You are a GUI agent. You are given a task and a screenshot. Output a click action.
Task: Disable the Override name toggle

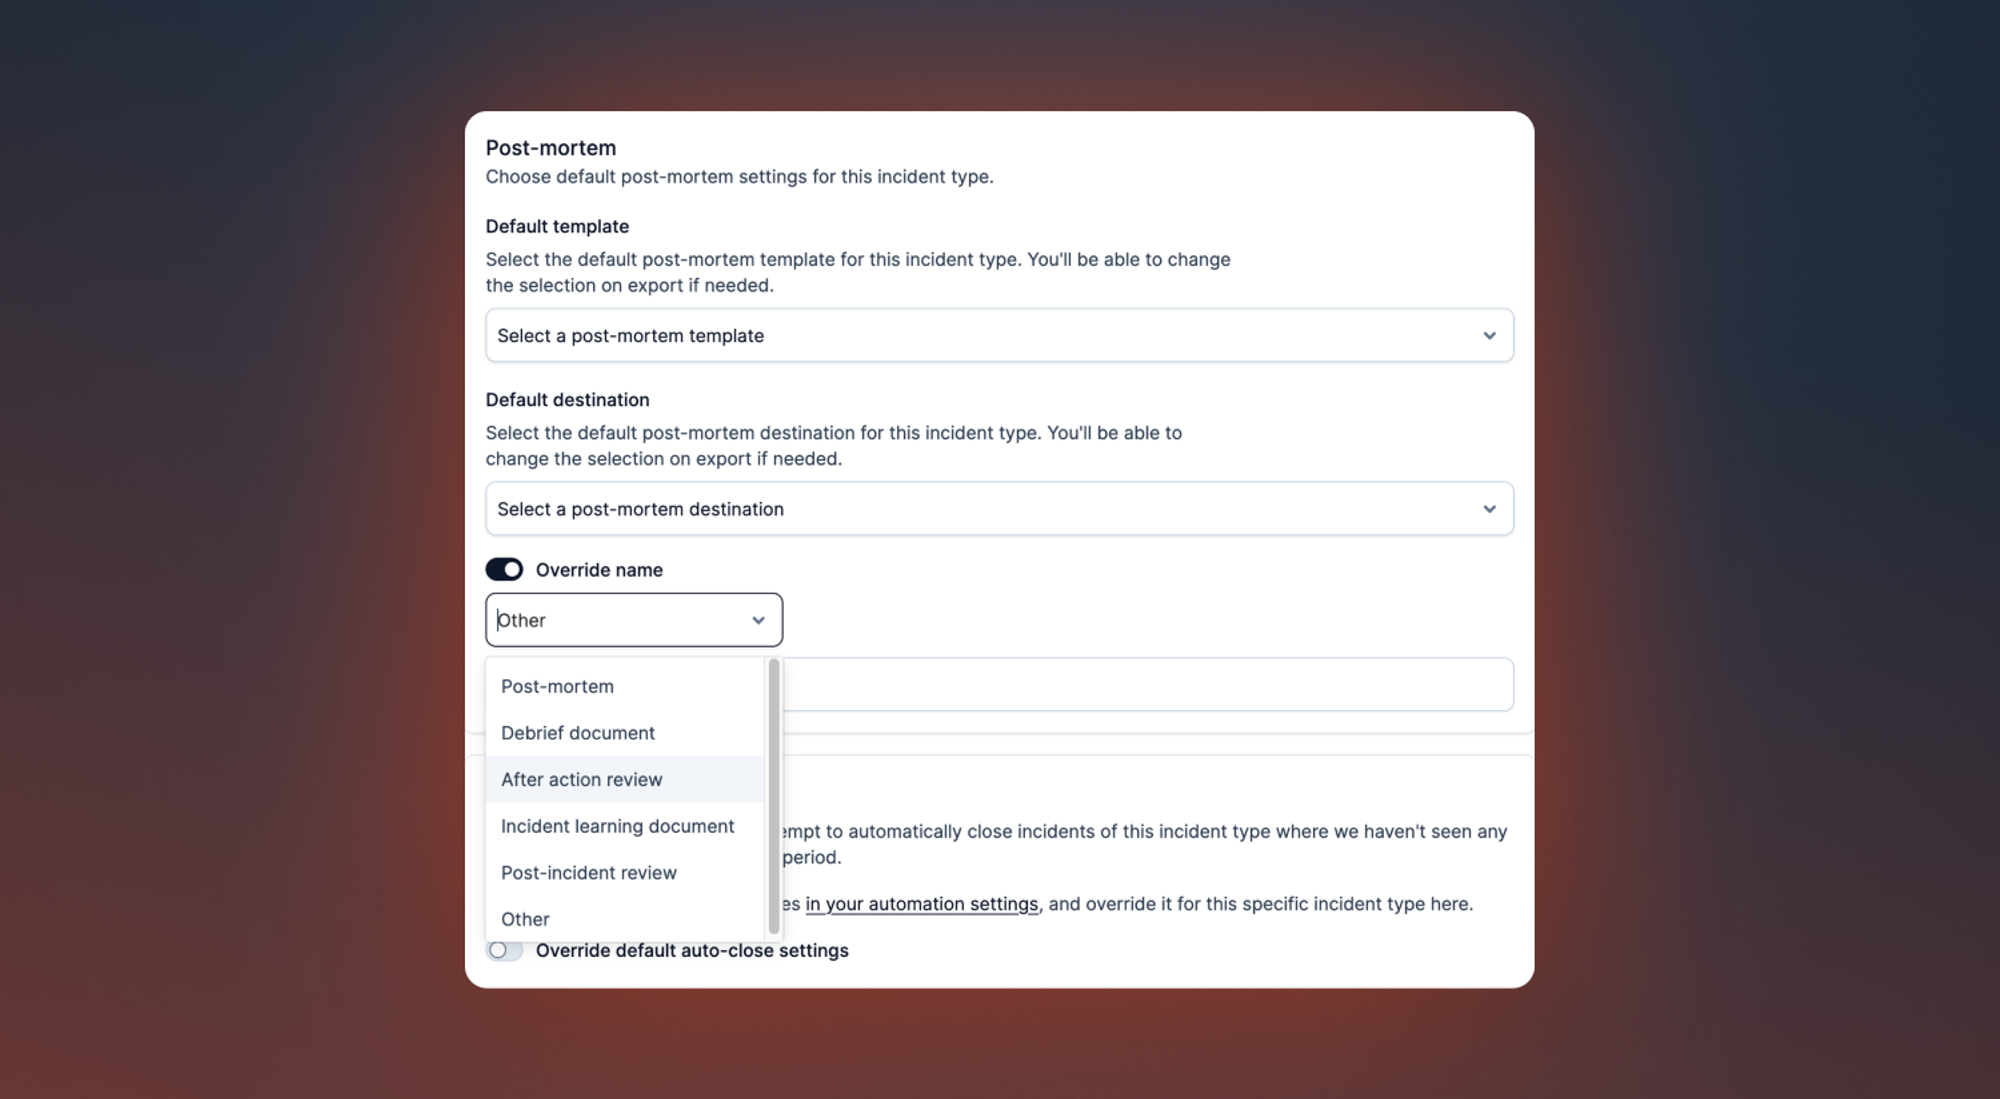(504, 569)
